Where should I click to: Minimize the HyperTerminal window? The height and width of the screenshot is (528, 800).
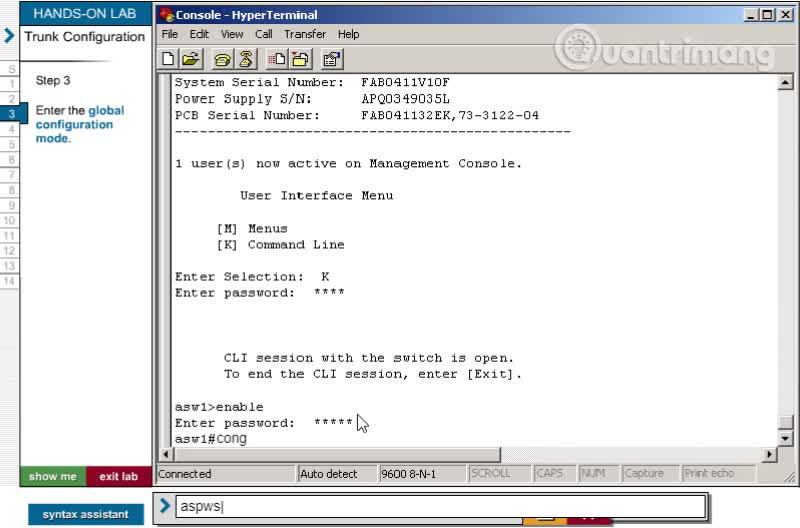pos(750,15)
